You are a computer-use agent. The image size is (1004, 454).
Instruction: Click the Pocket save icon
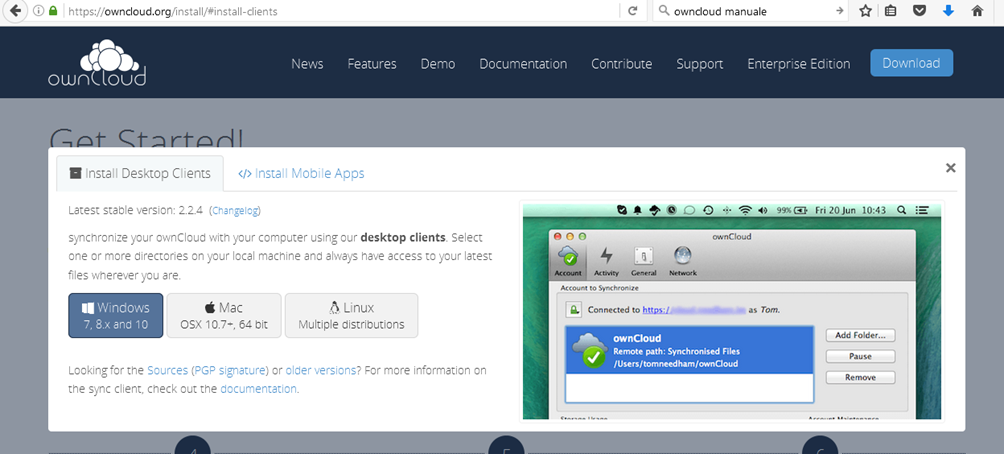(919, 11)
